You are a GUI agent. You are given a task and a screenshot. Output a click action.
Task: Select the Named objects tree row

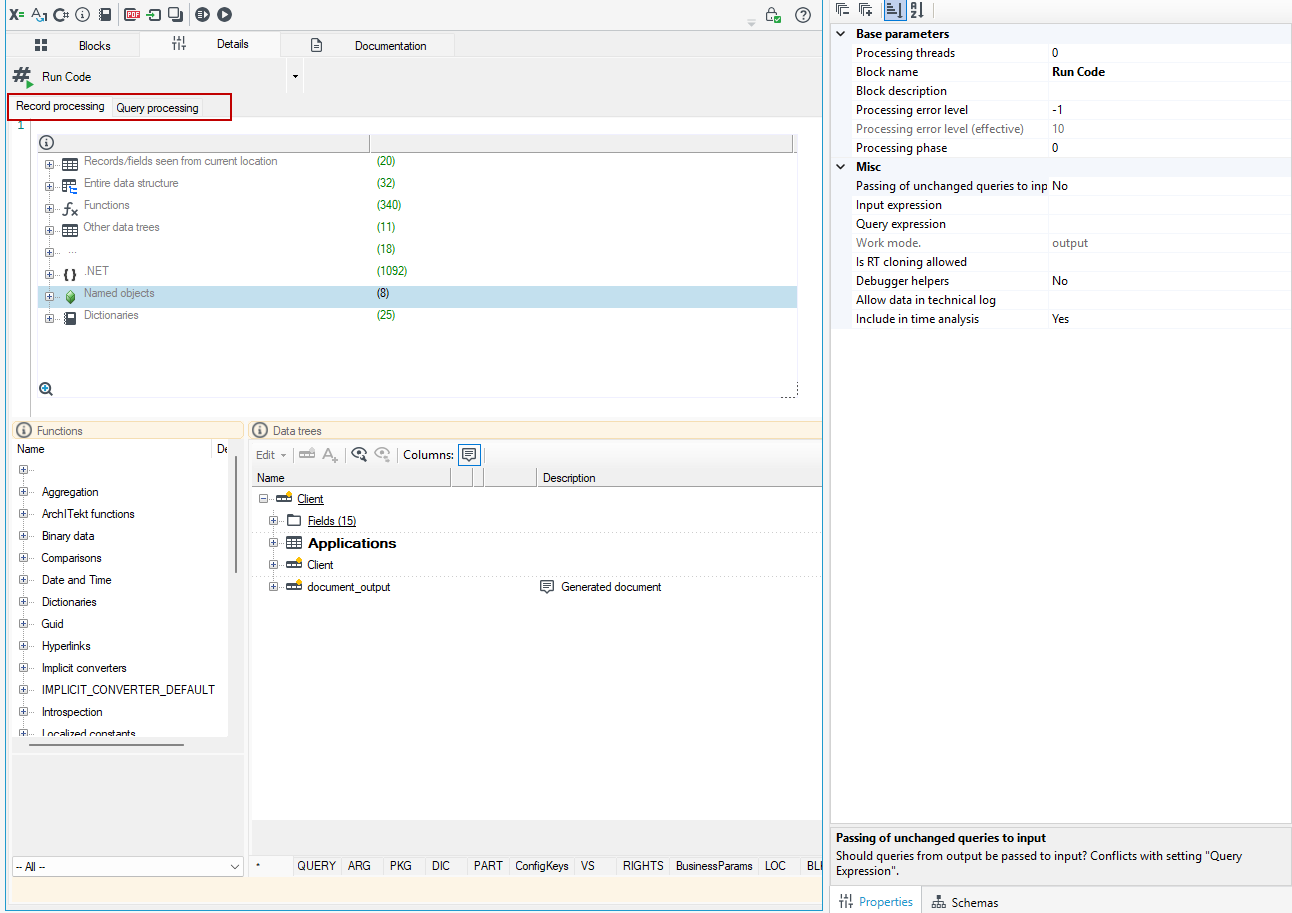417,297
